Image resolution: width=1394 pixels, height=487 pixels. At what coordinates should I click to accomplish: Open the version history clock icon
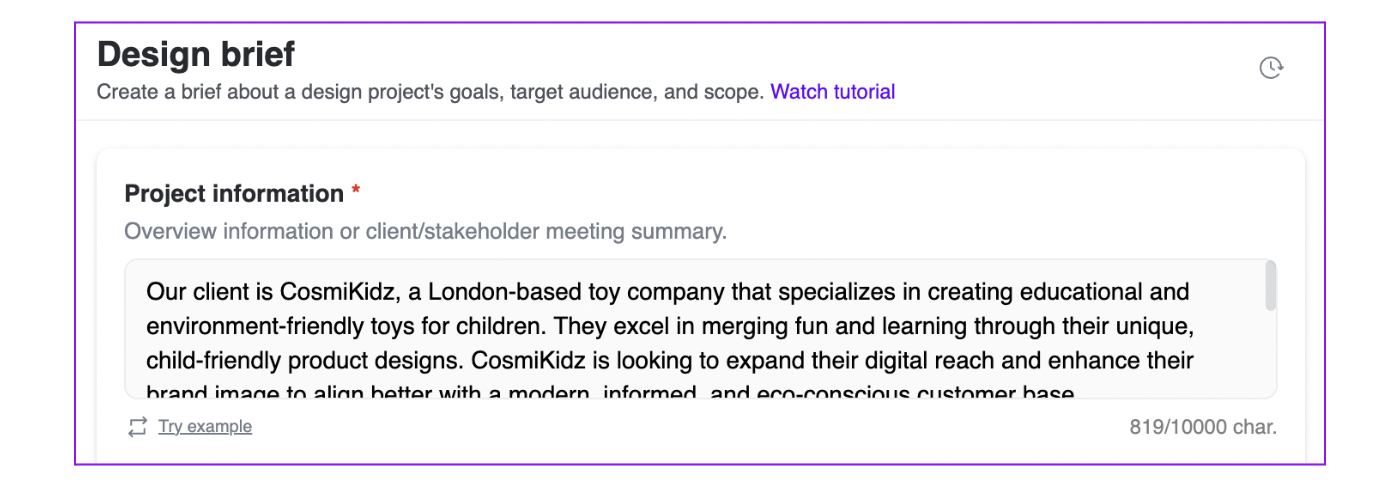click(1270, 68)
